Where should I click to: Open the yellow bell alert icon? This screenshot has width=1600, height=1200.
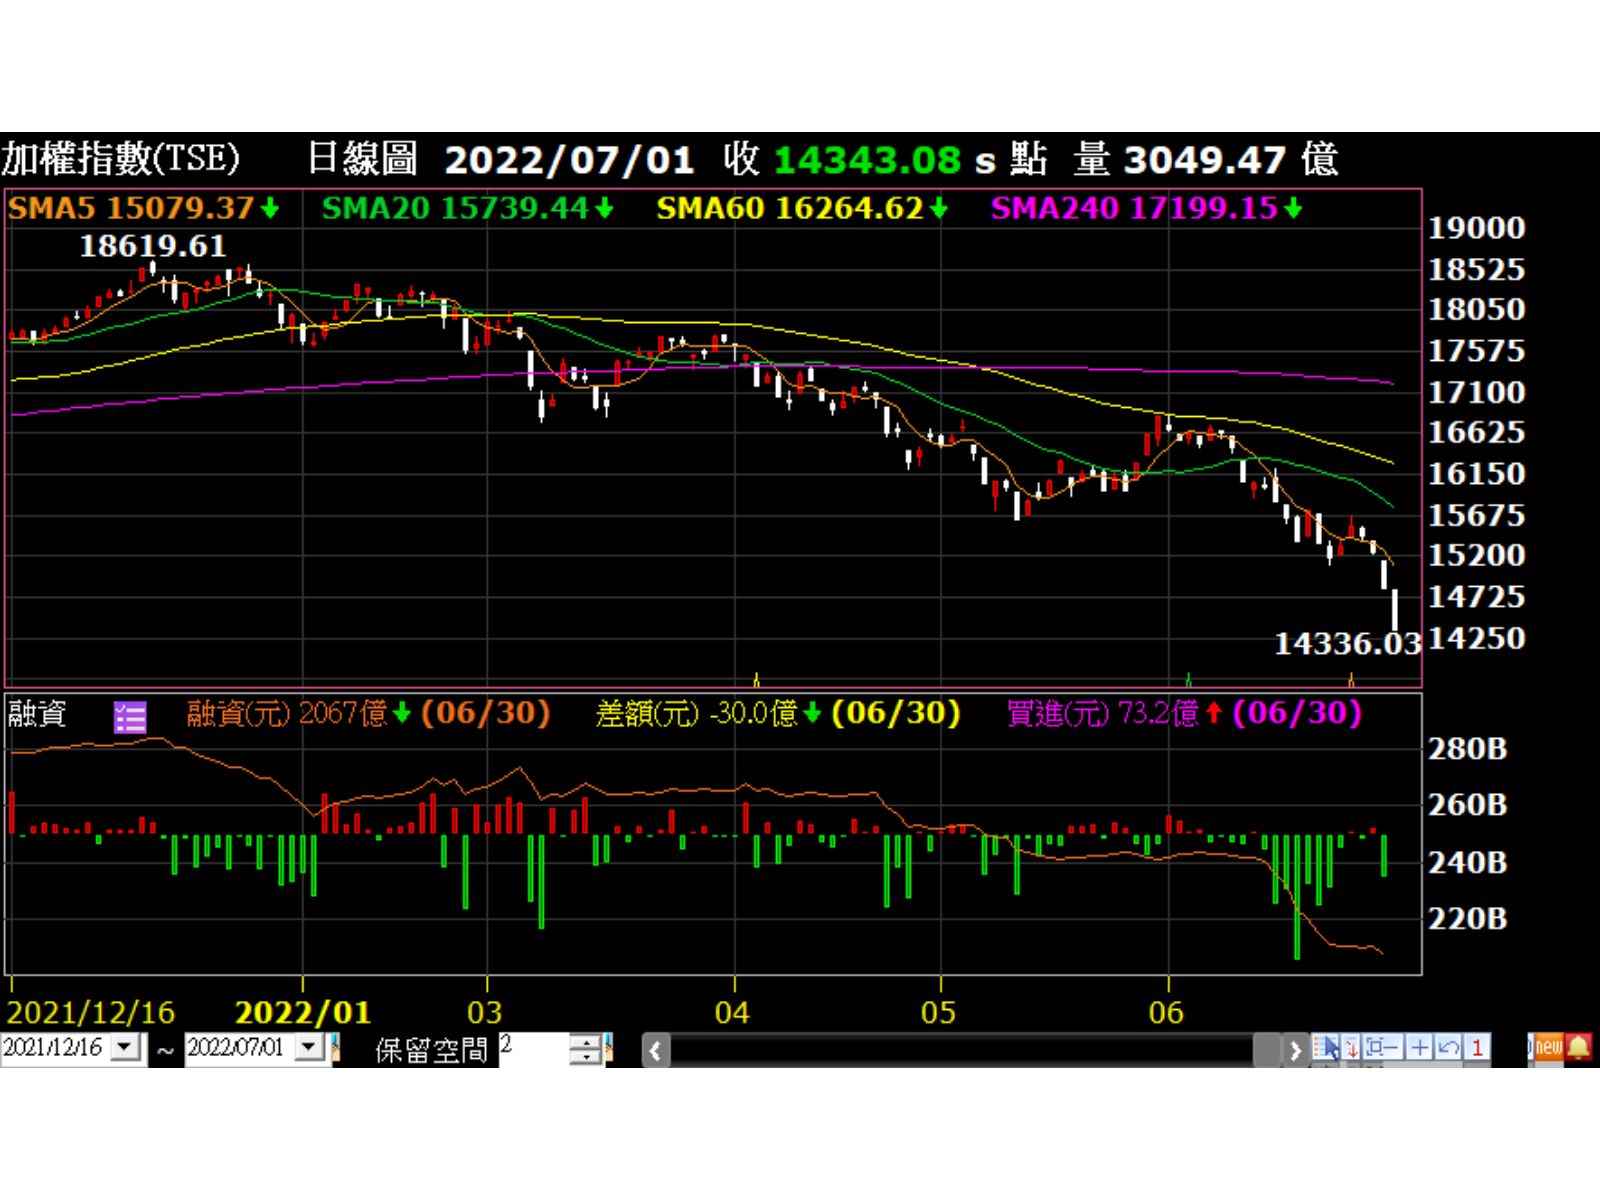tap(1579, 1047)
